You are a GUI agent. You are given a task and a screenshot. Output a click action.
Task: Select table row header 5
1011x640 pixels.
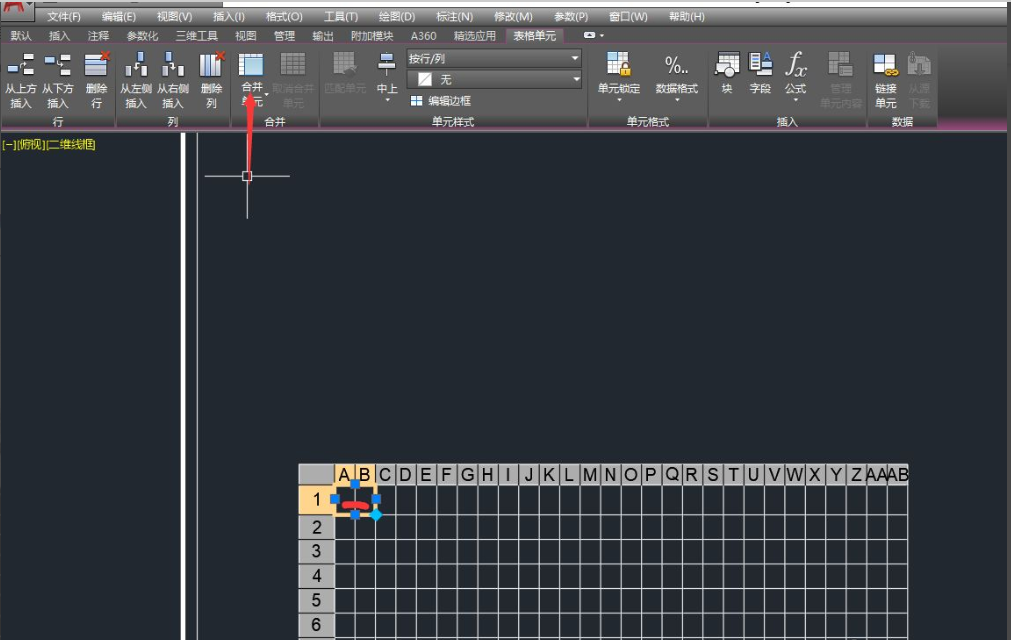[316, 600]
